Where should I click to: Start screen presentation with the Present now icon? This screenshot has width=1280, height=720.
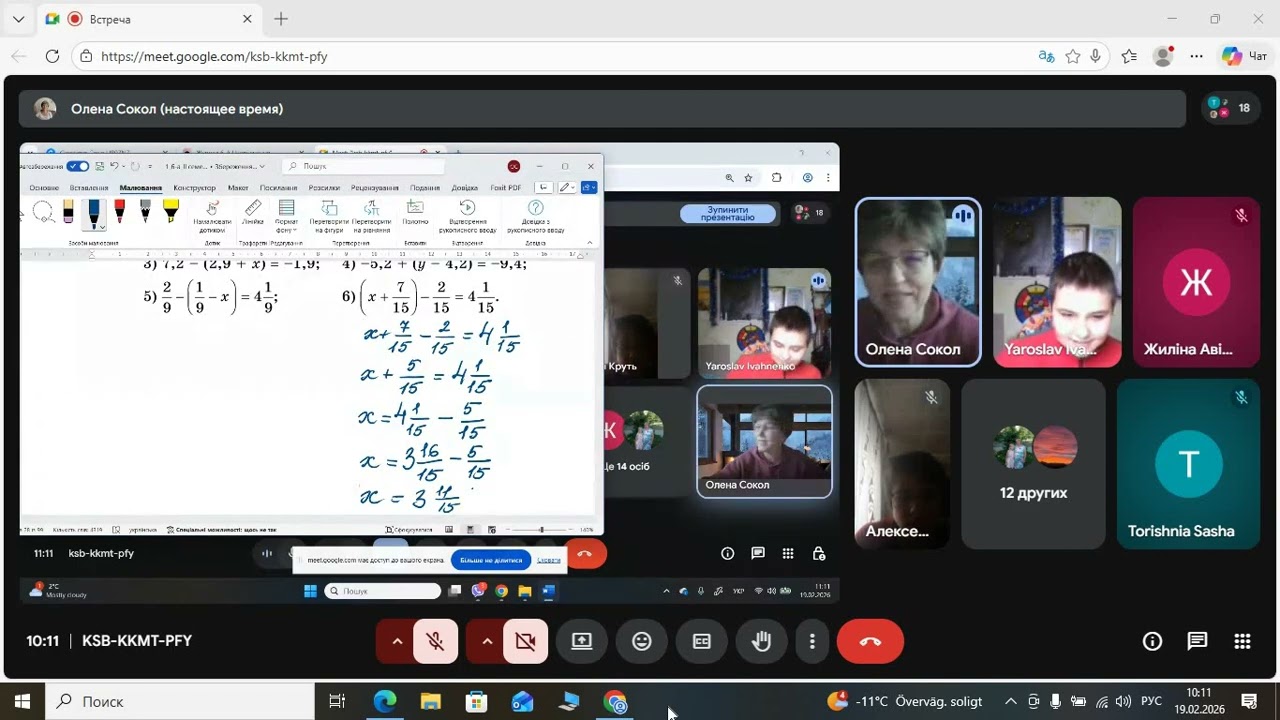coord(582,641)
